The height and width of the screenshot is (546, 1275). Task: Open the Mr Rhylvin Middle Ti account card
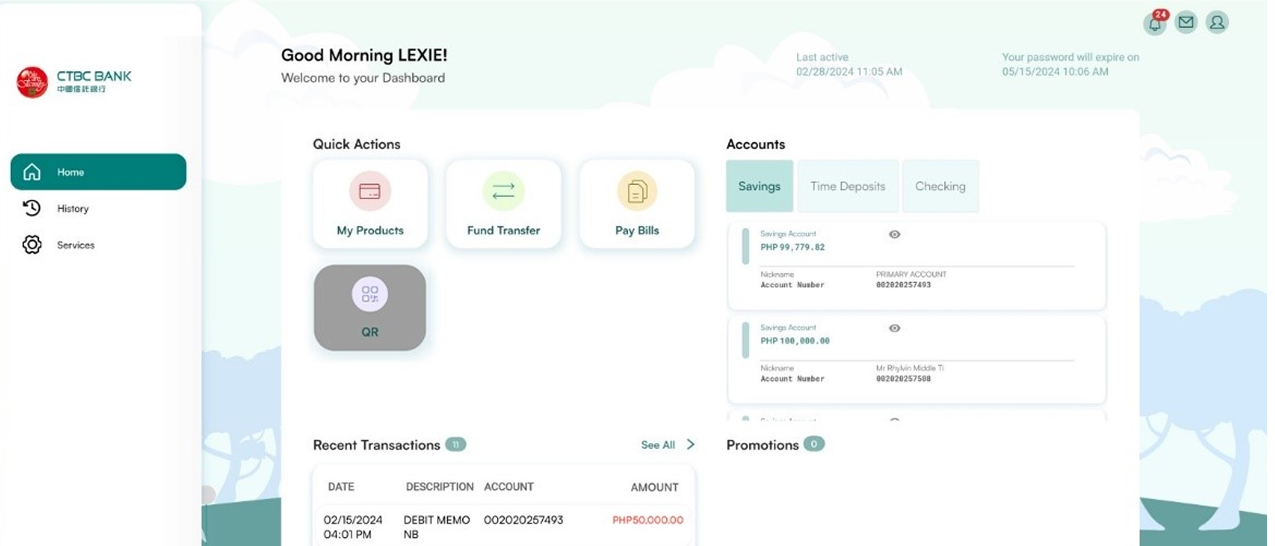pos(917,359)
